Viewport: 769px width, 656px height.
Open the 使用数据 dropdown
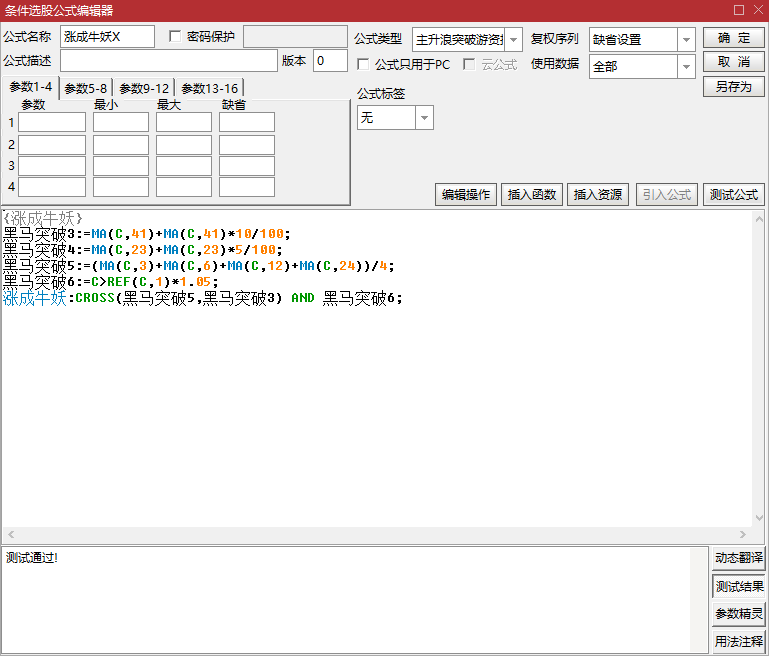[686, 67]
